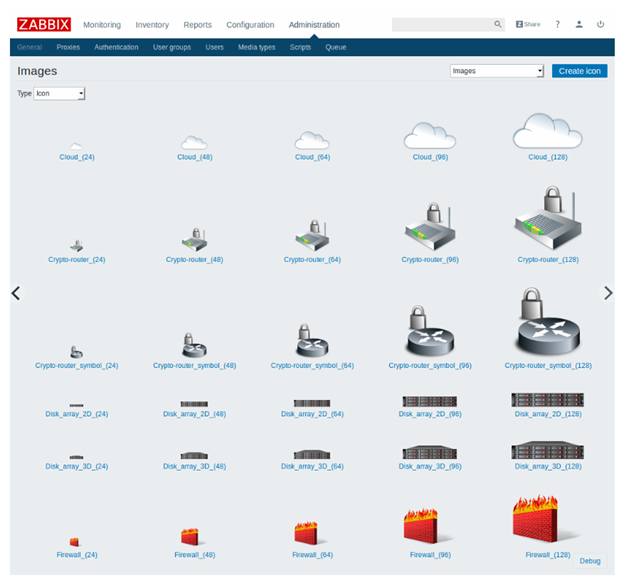Open the Cloud_(64) link
This screenshot has width=624, height=585.
click(x=312, y=157)
